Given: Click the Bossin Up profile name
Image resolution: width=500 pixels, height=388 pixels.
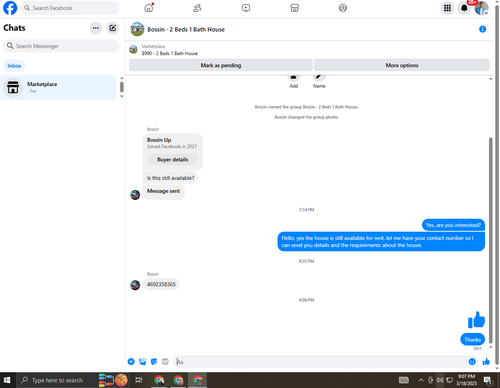Looking at the screenshot, I should pos(159,140).
